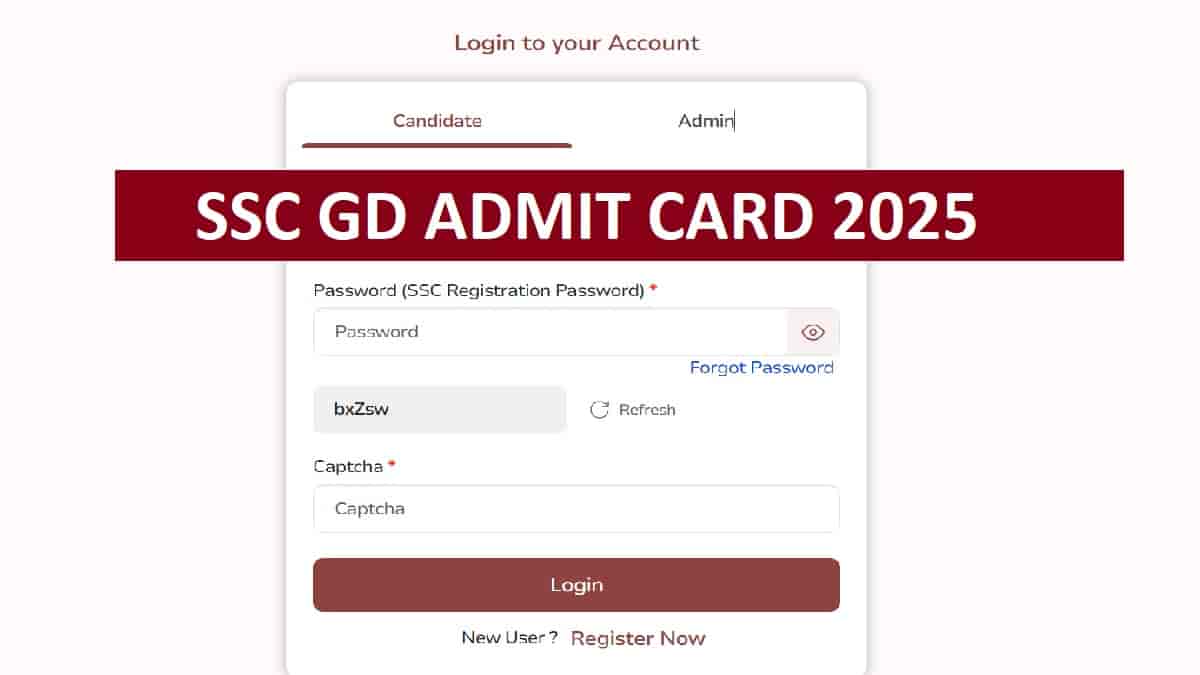Click the required asterisk next to Captcha label
1200x675 pixels.
pyautogui.click(x=392, y=465)
